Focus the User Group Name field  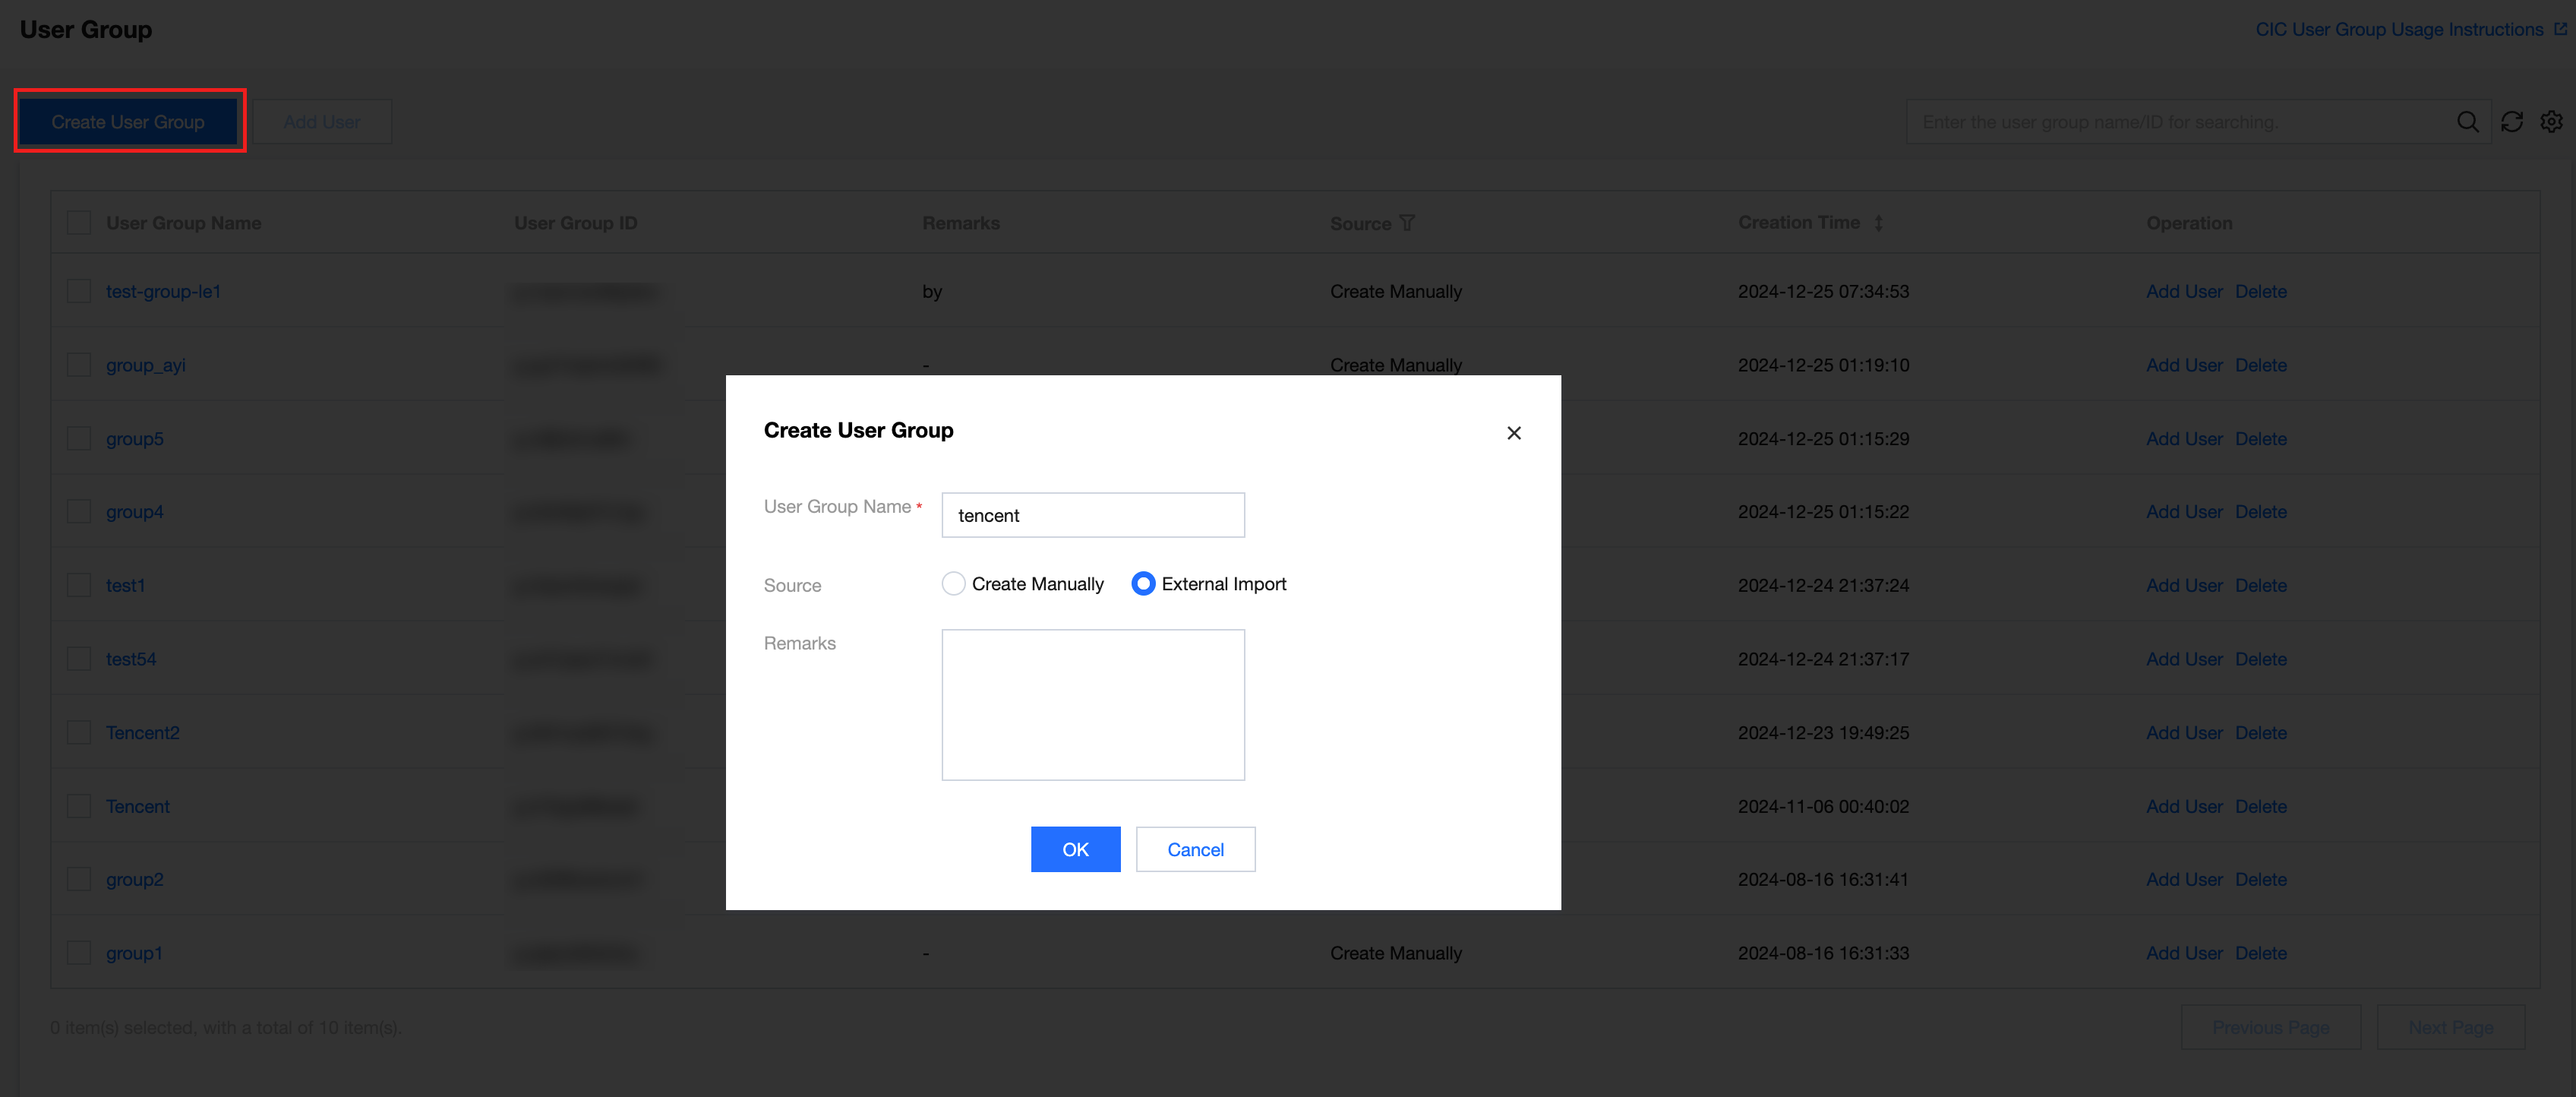[1092, 515]
